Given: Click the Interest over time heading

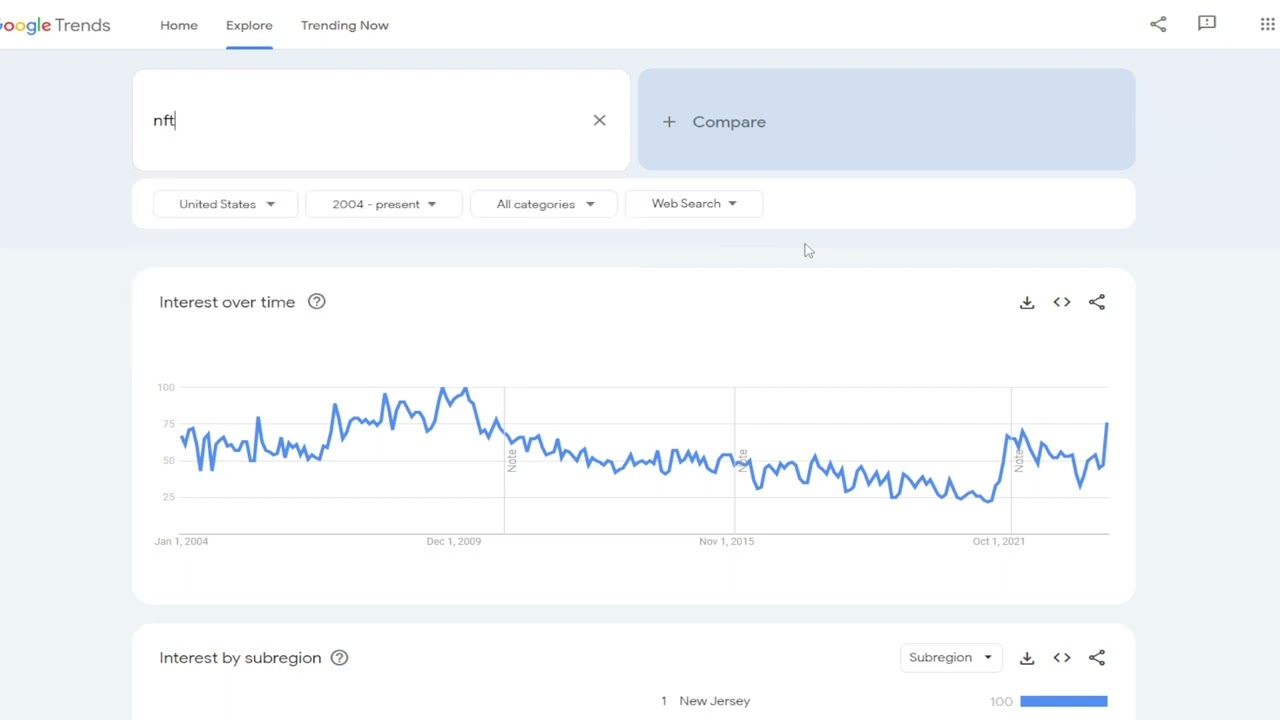Looking at the screenshot, I should pyautogui.click(x=227, y=302).
